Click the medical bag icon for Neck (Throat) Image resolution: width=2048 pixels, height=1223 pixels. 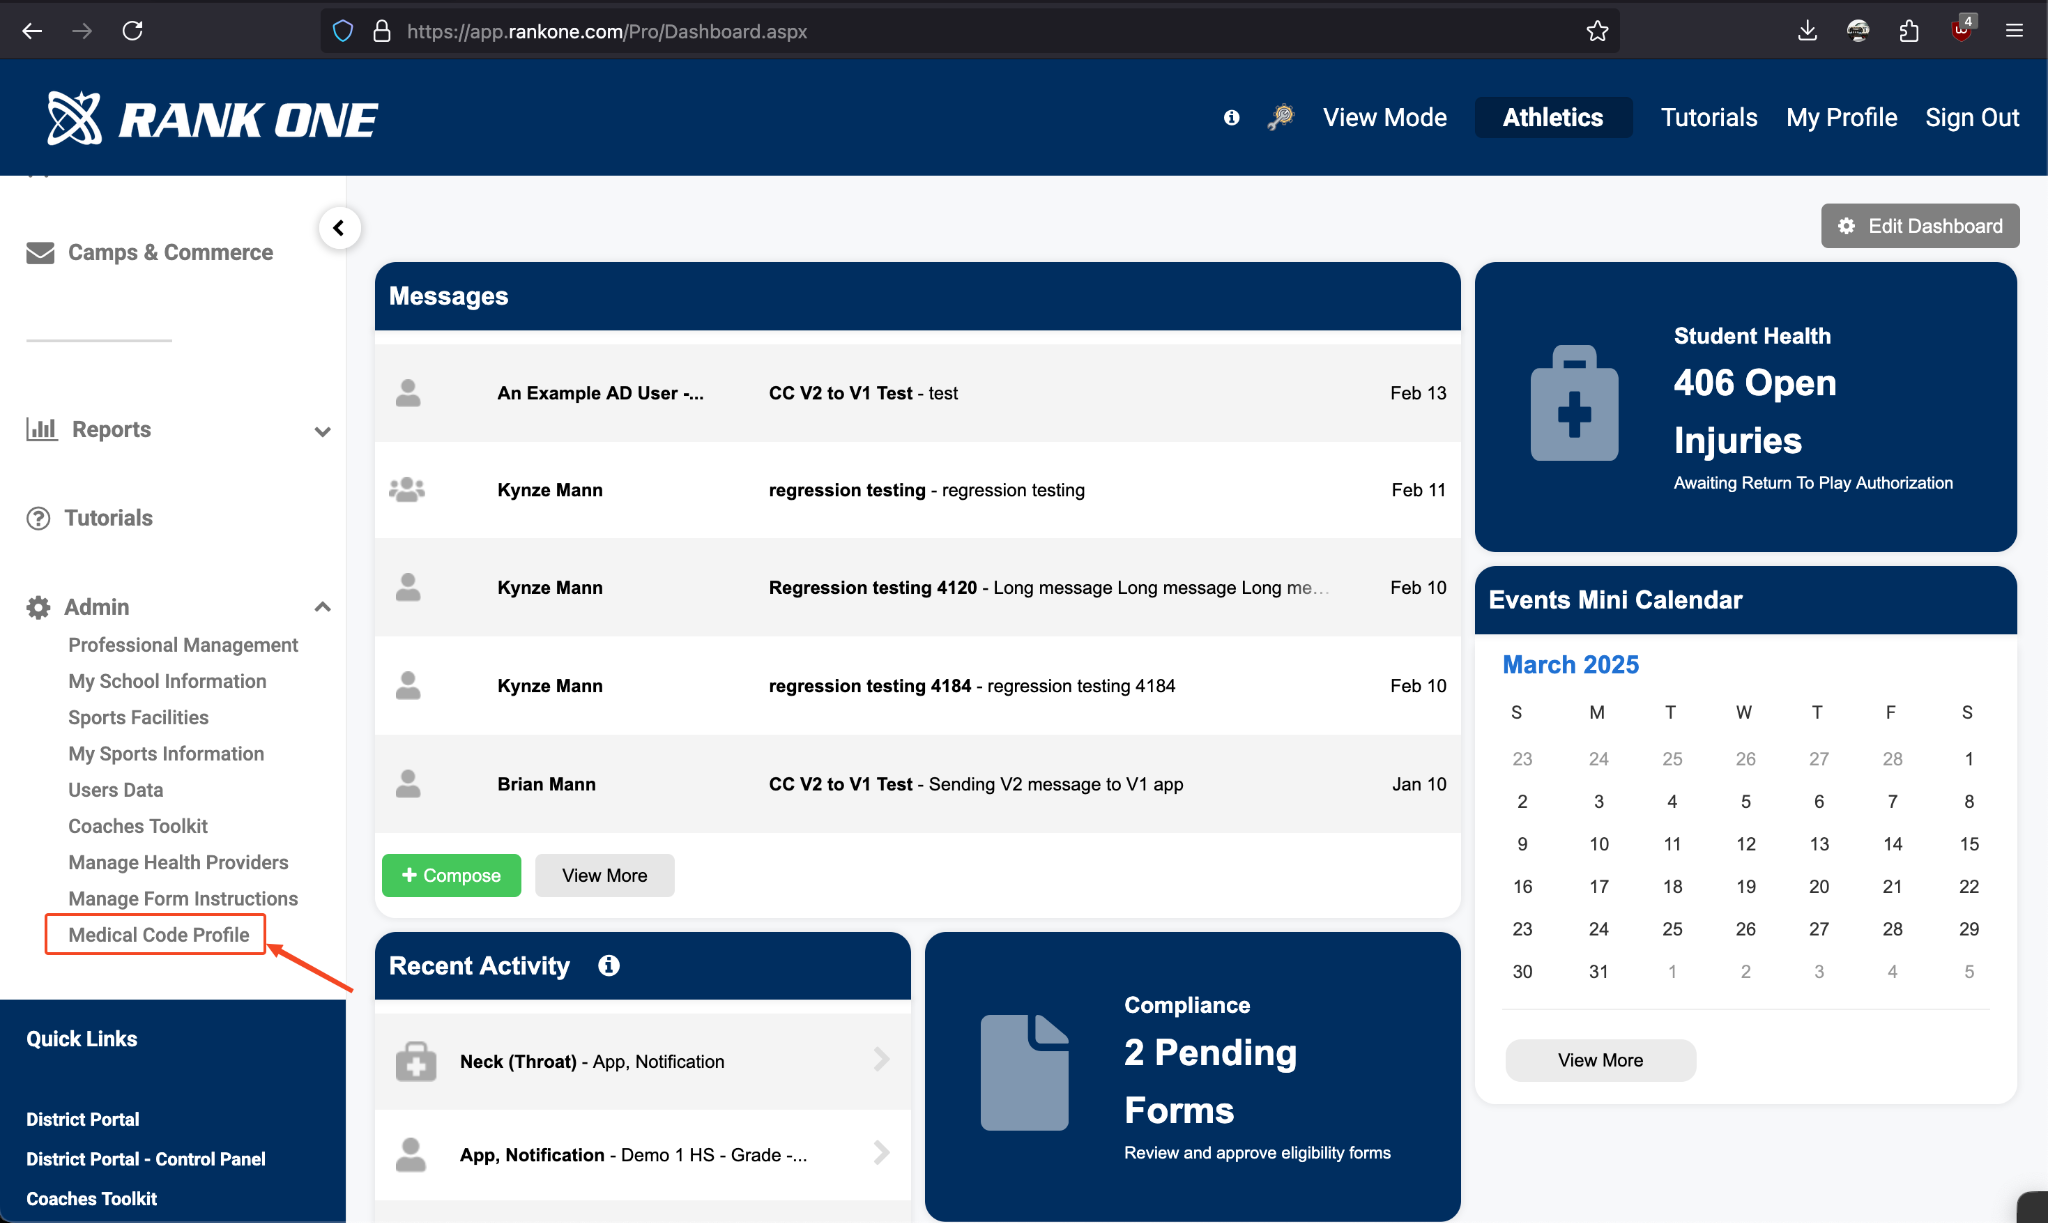pos(416,1061)
